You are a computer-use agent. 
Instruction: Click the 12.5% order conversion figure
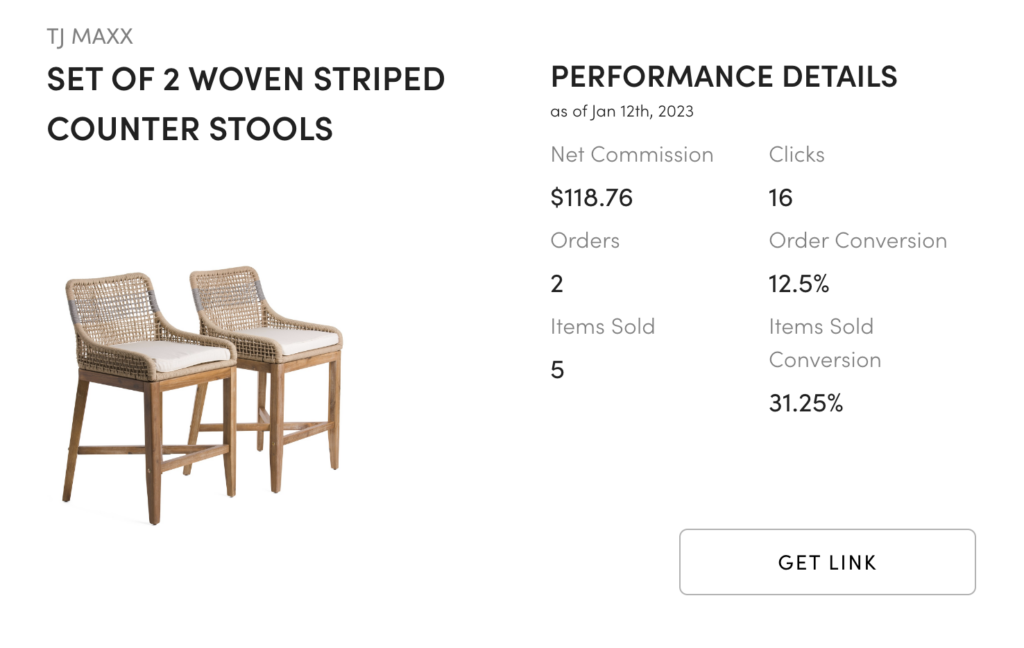tap(799, 284)
